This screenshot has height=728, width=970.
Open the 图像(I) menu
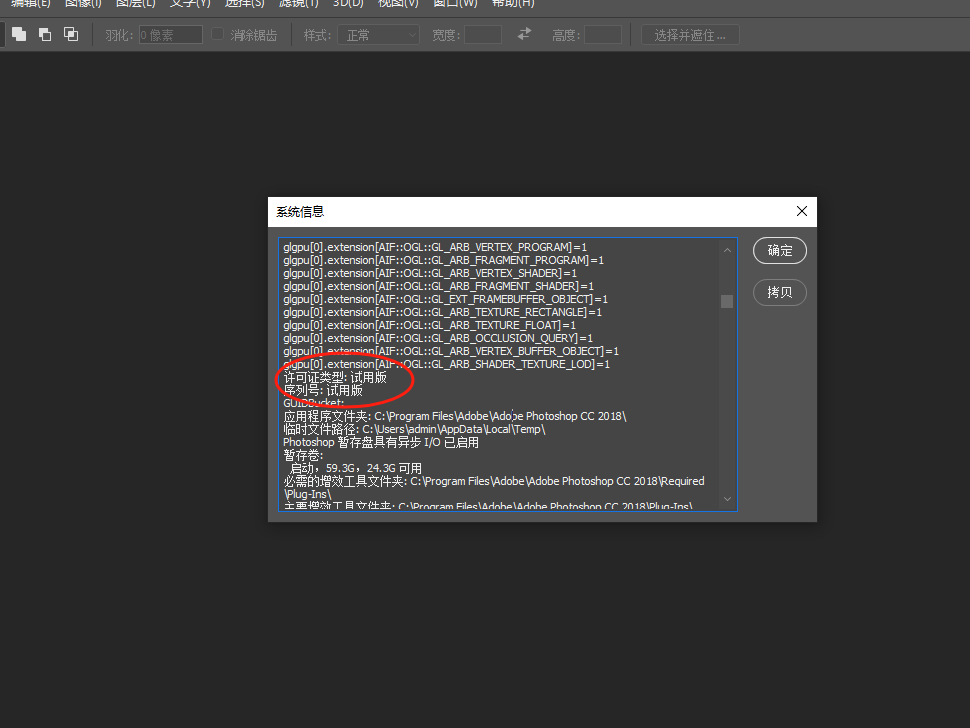pyautogui.click(x=83, y=4)
